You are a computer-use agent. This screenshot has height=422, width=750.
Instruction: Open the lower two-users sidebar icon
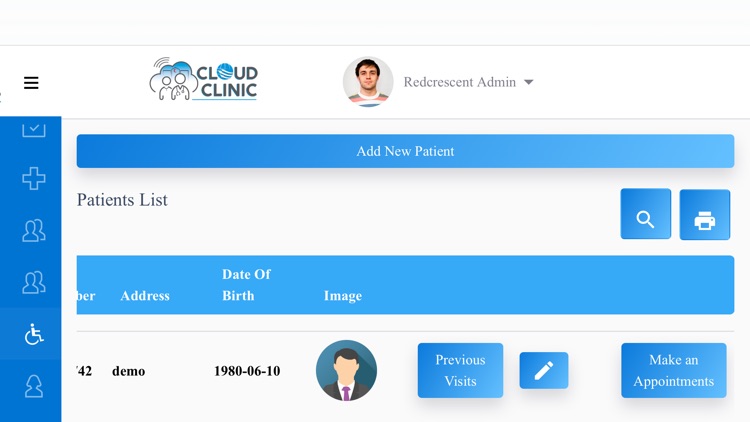point(33,282)
